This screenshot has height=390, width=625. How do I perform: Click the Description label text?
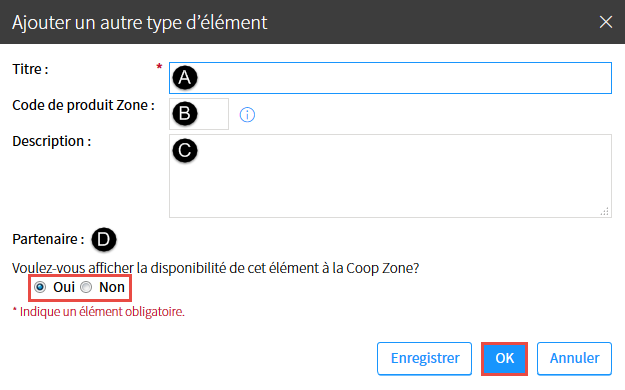[52, 141]
